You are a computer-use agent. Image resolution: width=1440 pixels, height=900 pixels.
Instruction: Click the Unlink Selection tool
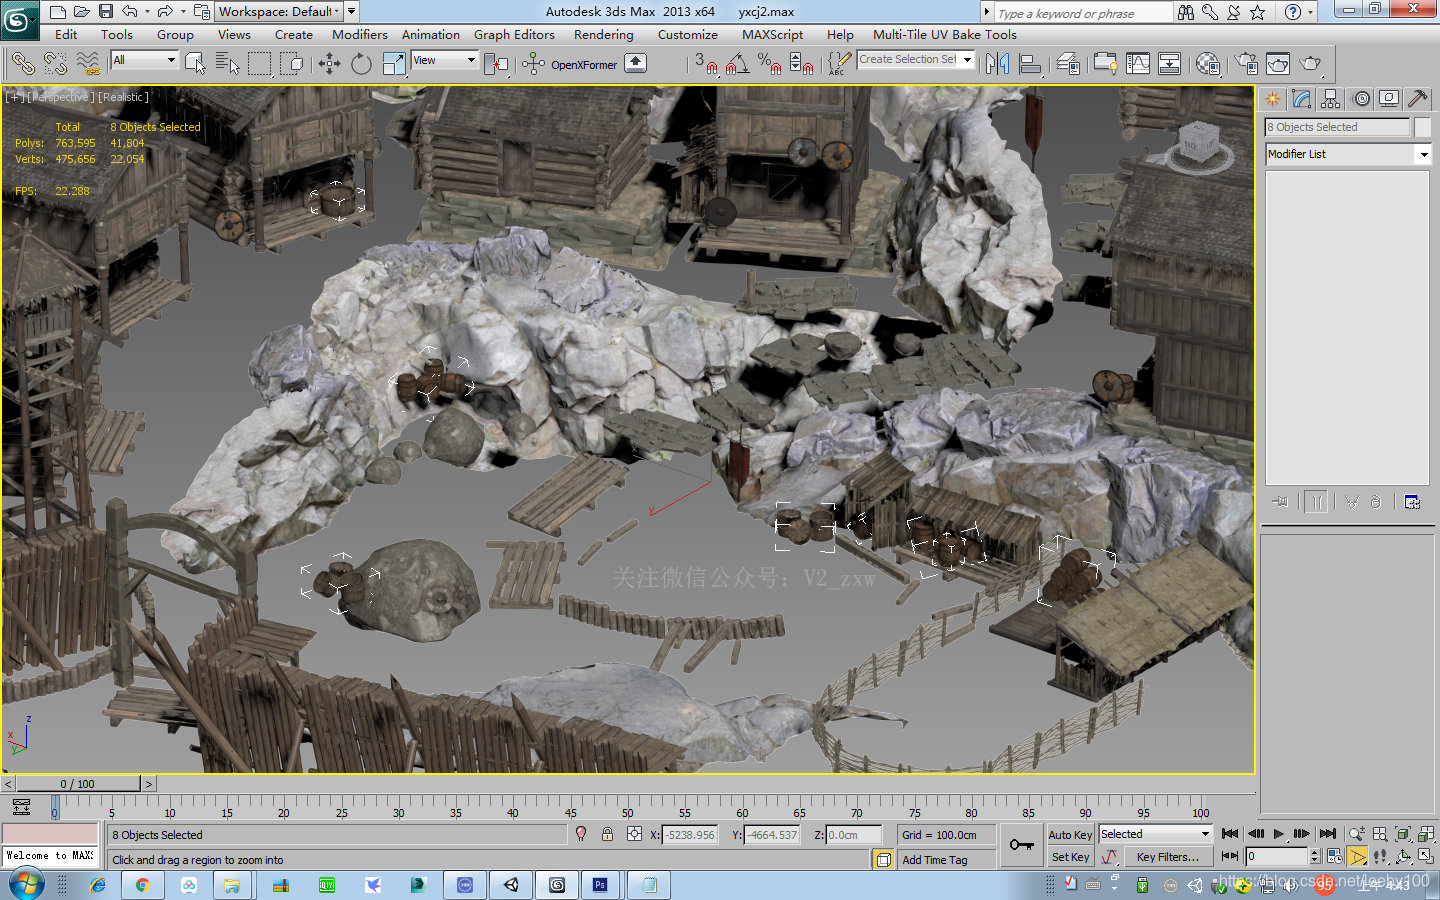(x=55, y=63)
